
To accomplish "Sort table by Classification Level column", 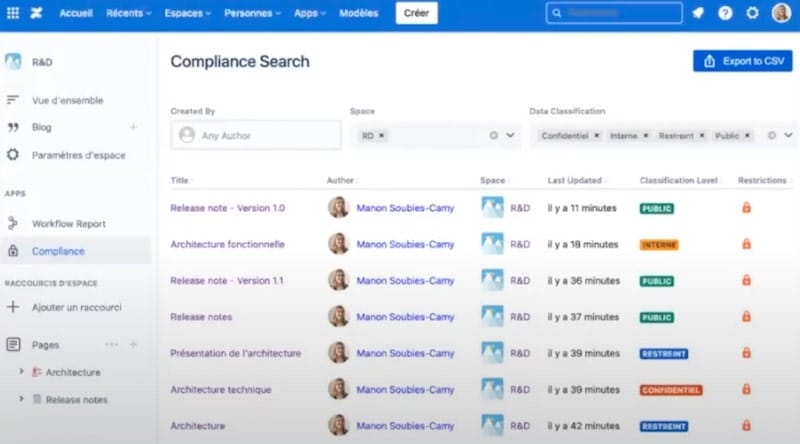I will click(x=680, y=180).
